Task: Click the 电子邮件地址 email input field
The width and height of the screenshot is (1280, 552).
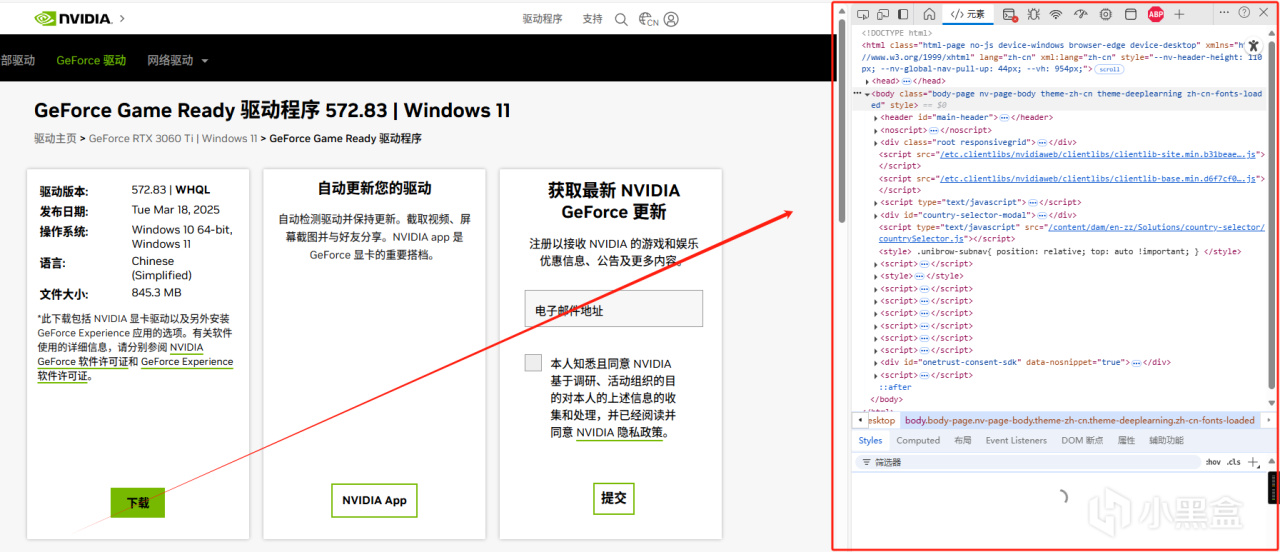Action: 613,309
